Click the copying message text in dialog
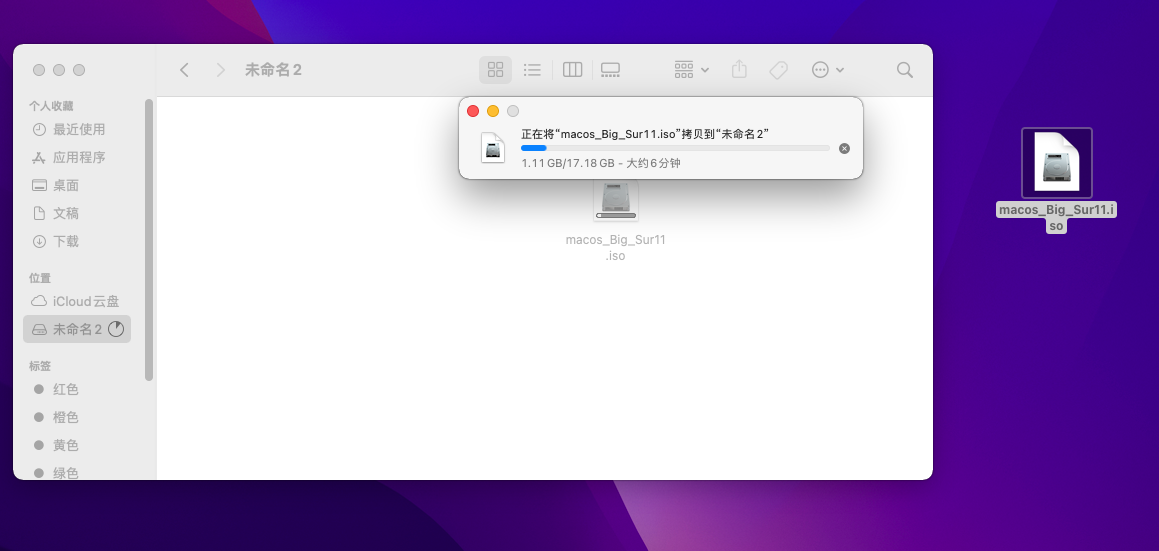1159x551 pixels. click(646, 134)
